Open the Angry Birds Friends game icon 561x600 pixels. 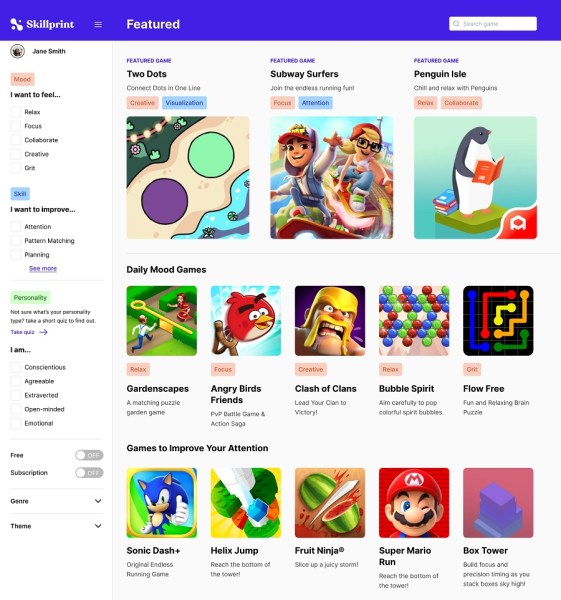[246, 321]
